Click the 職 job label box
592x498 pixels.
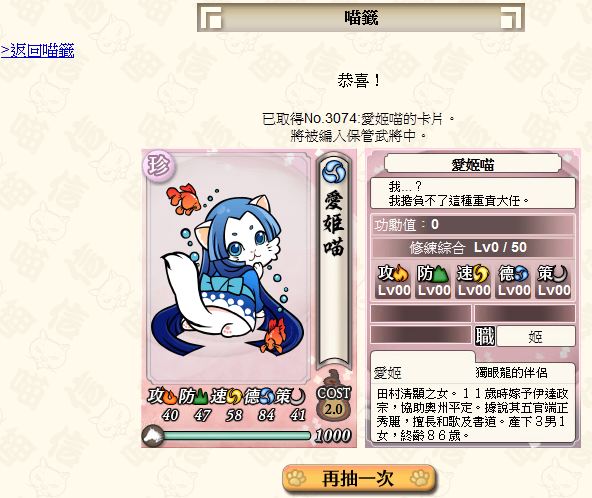(485, 336)
